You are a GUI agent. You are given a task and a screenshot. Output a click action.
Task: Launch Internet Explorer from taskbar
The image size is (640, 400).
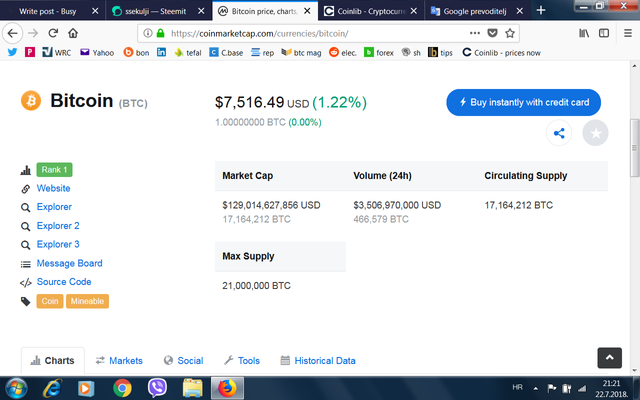pos(53,388)
